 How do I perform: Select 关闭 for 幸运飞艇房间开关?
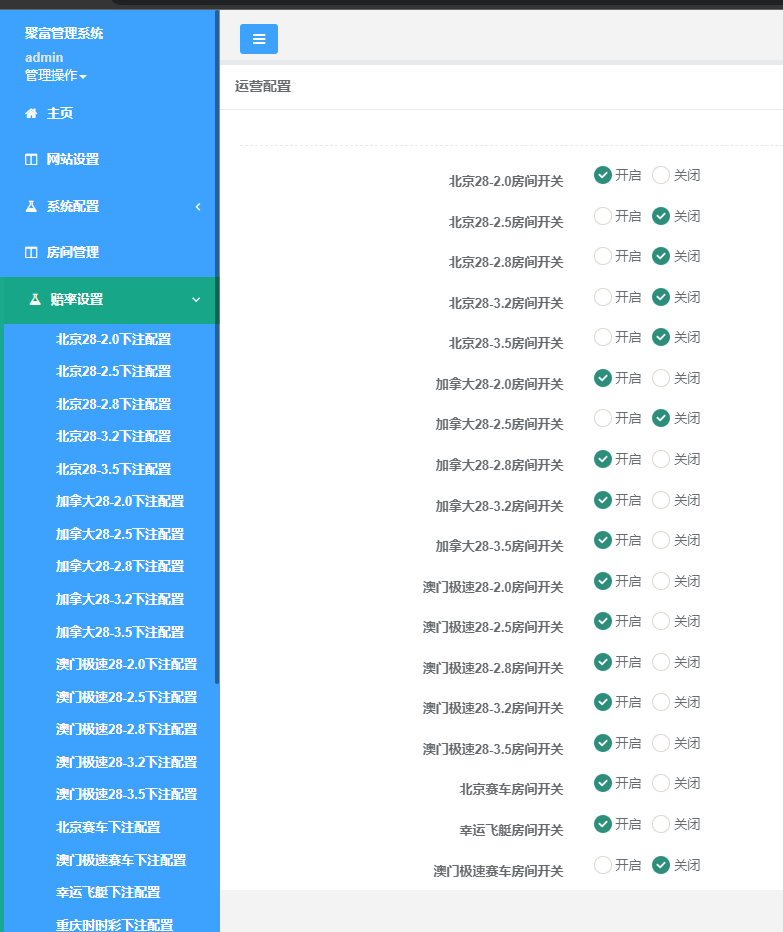(661, 824)
